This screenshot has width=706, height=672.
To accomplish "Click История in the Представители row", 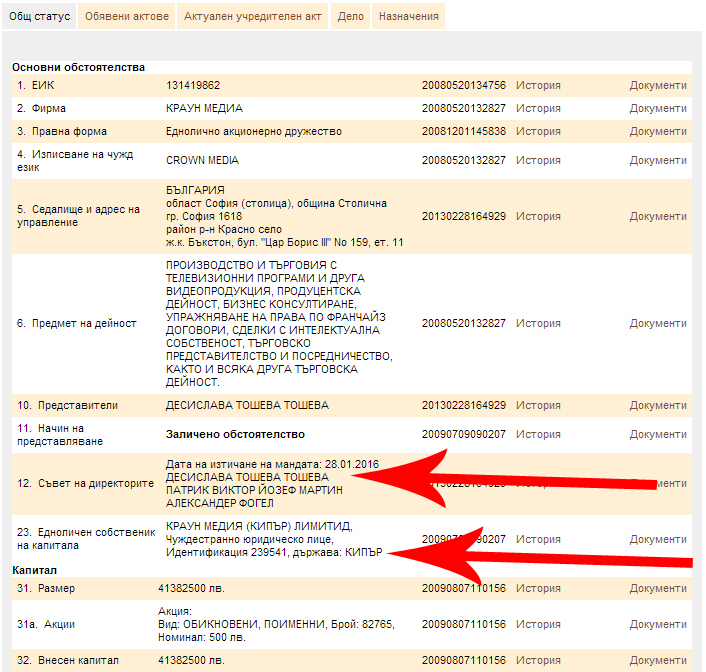I will (538, 405).
